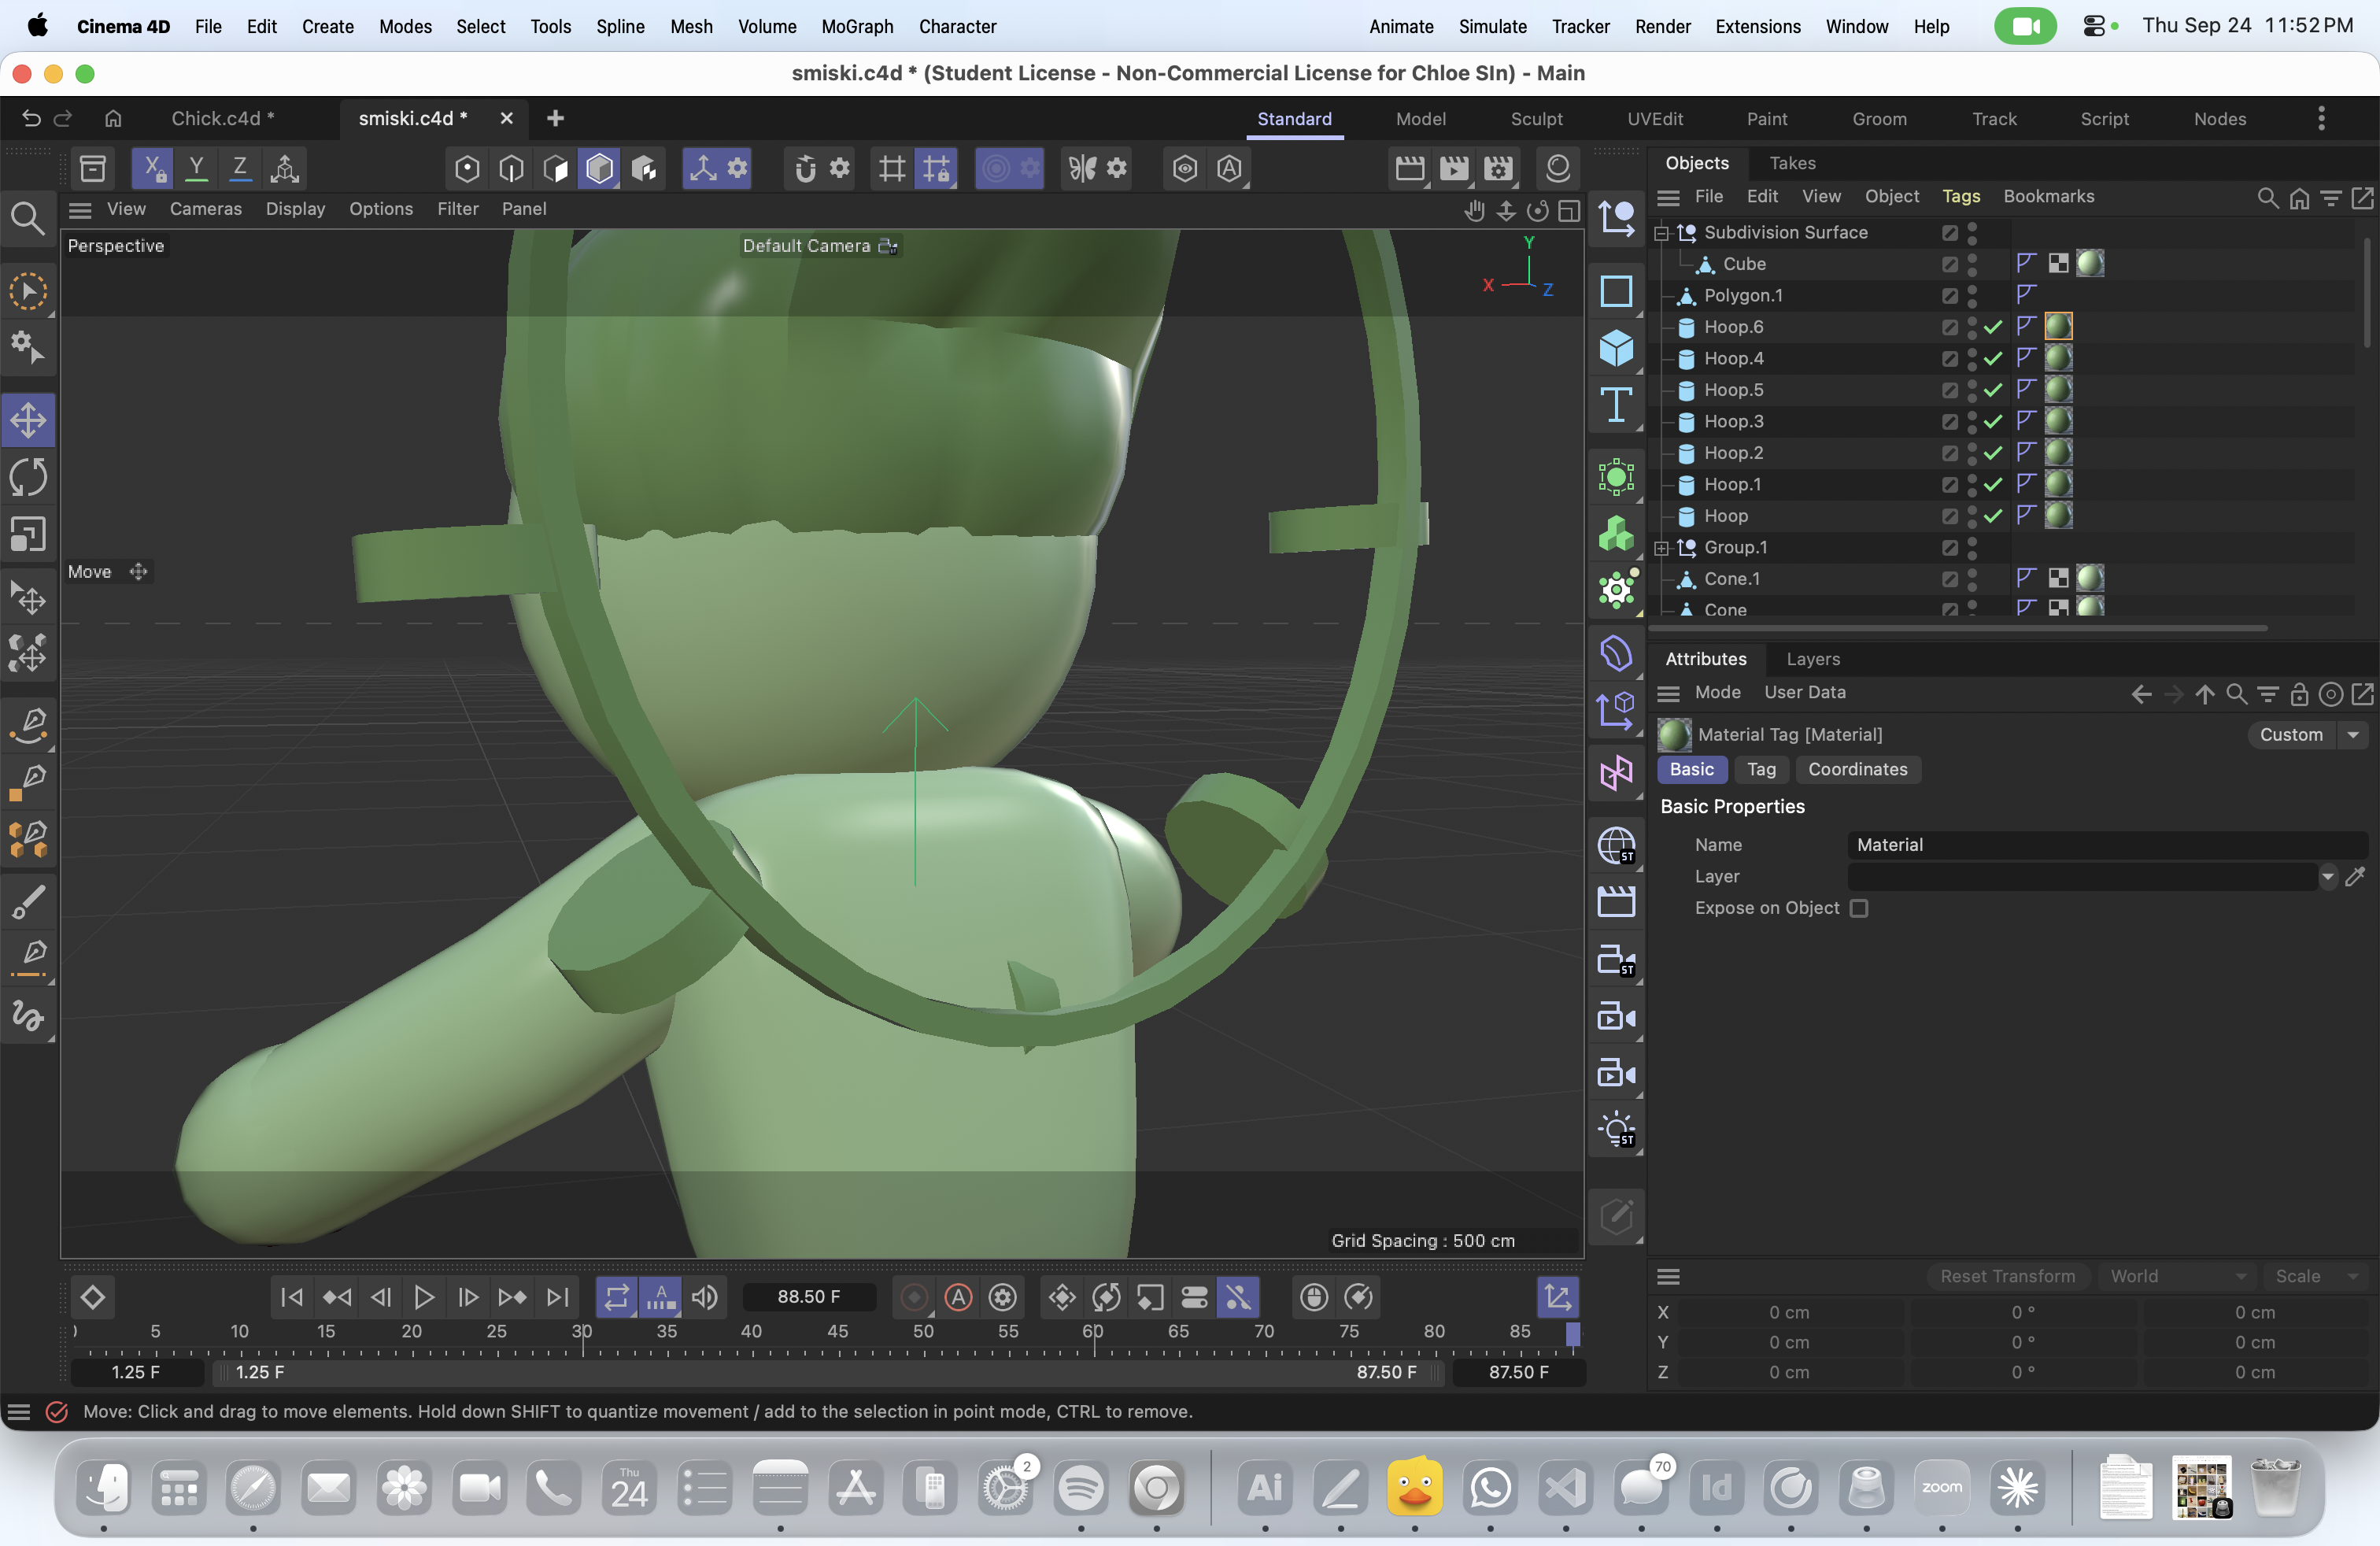
Task: Click the Undo arrow
Action: click(x=31, y=118)
